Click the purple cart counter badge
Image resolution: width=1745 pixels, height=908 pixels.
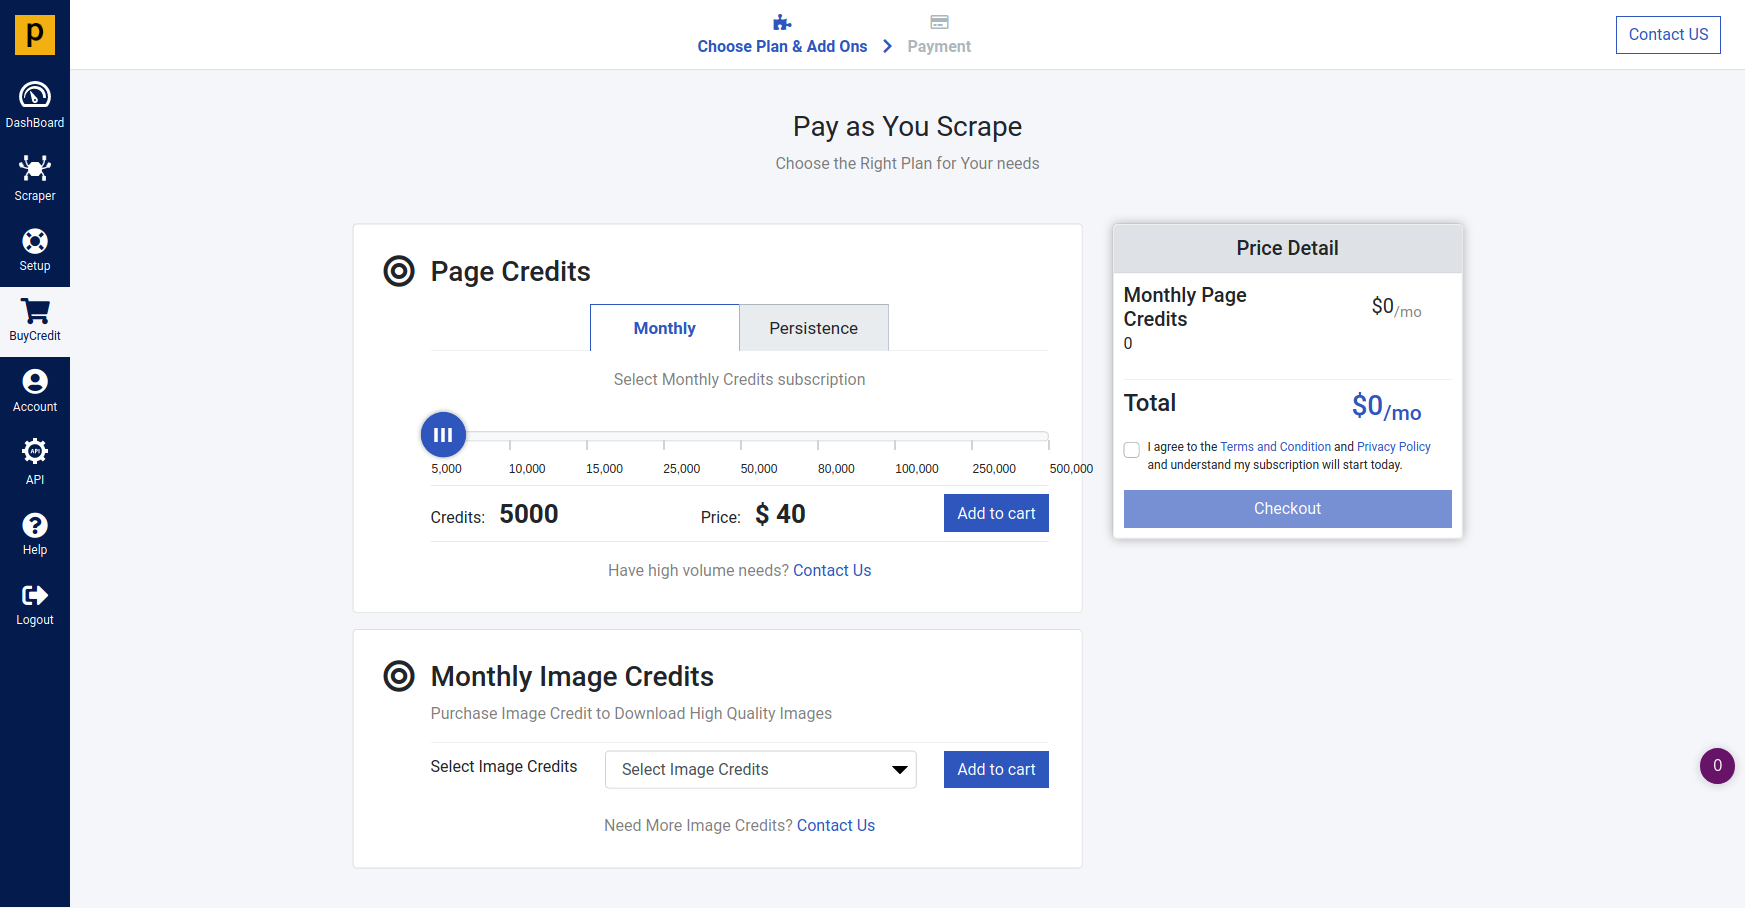point(1717,766)
